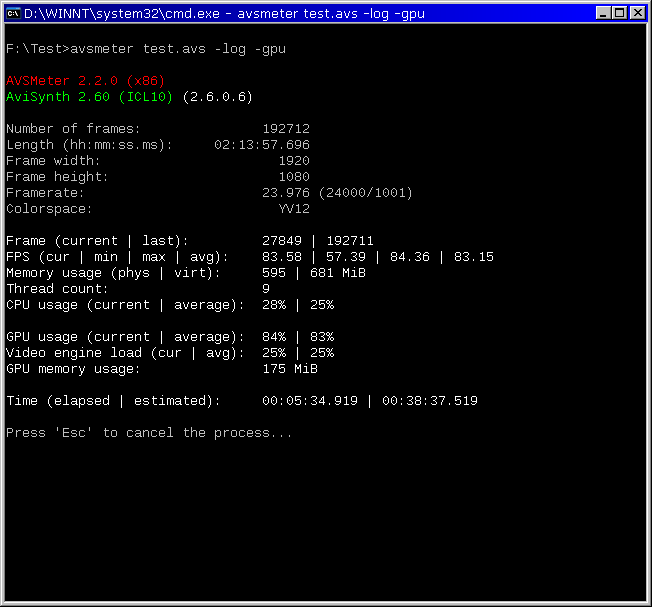The image size is (652, 607).
Task: Close the cmd.exe console window
Action: (637, 13)
